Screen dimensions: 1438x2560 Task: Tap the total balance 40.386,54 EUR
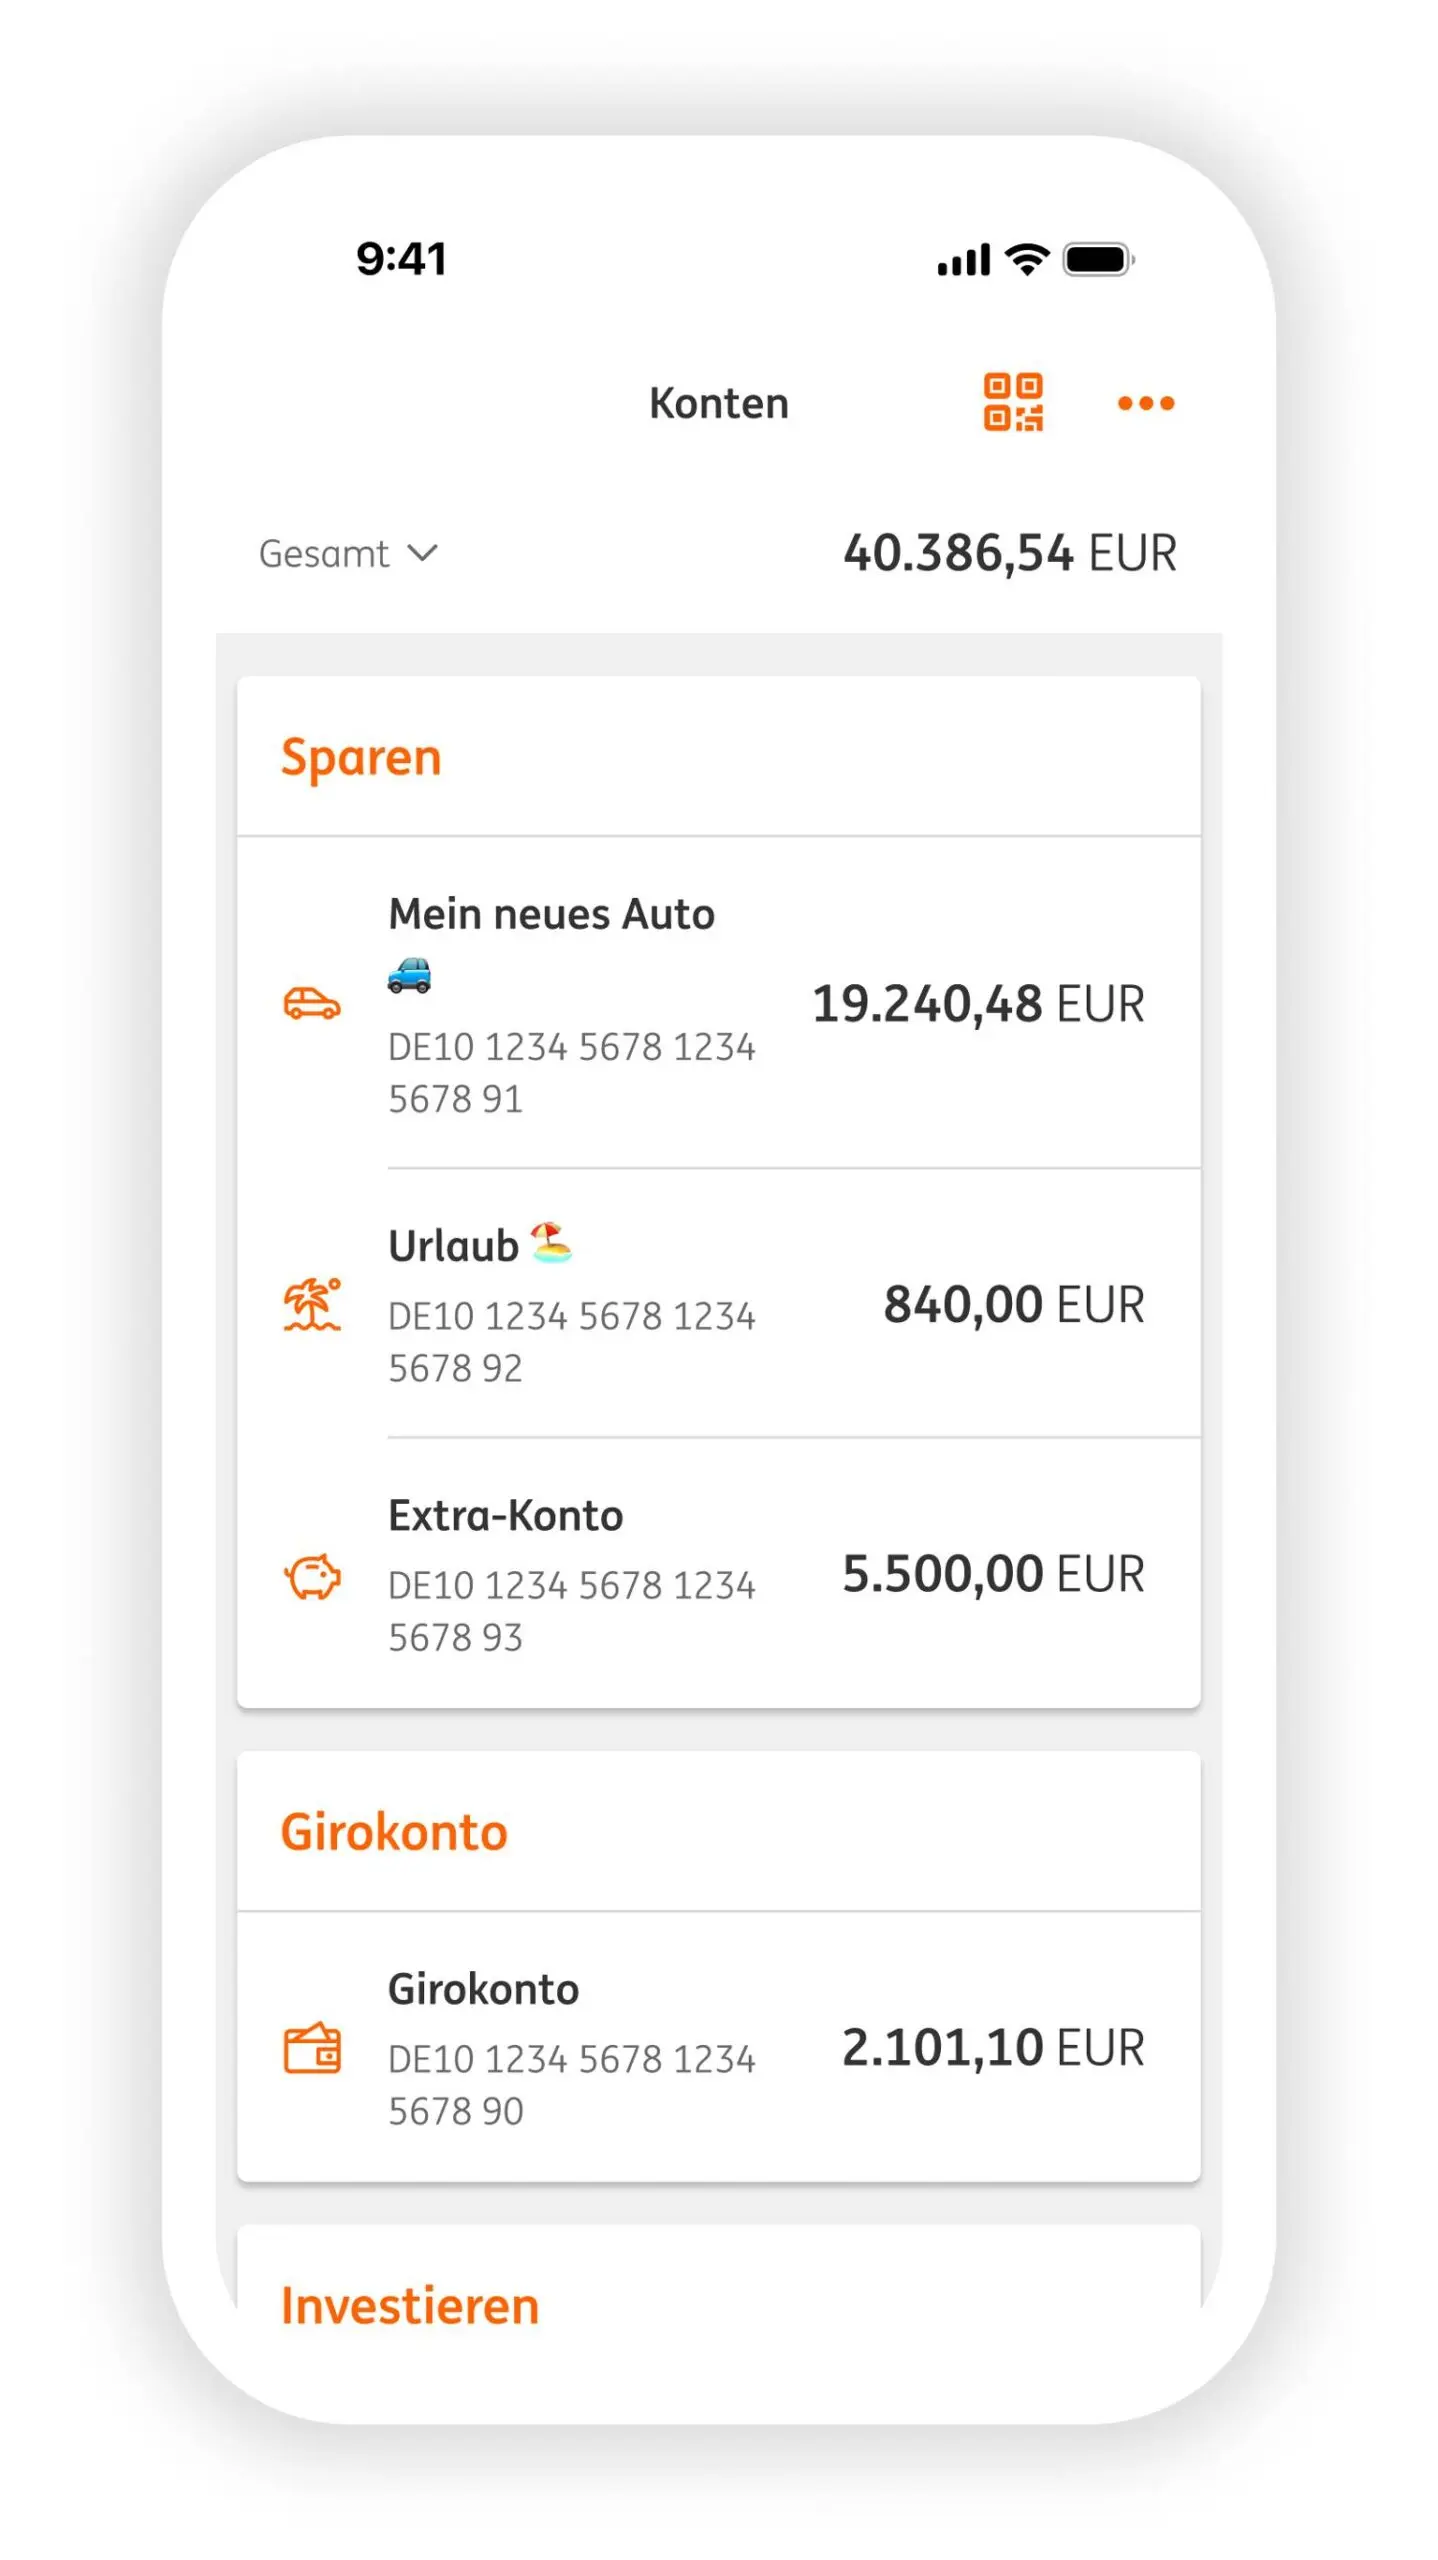[1009, 553]
